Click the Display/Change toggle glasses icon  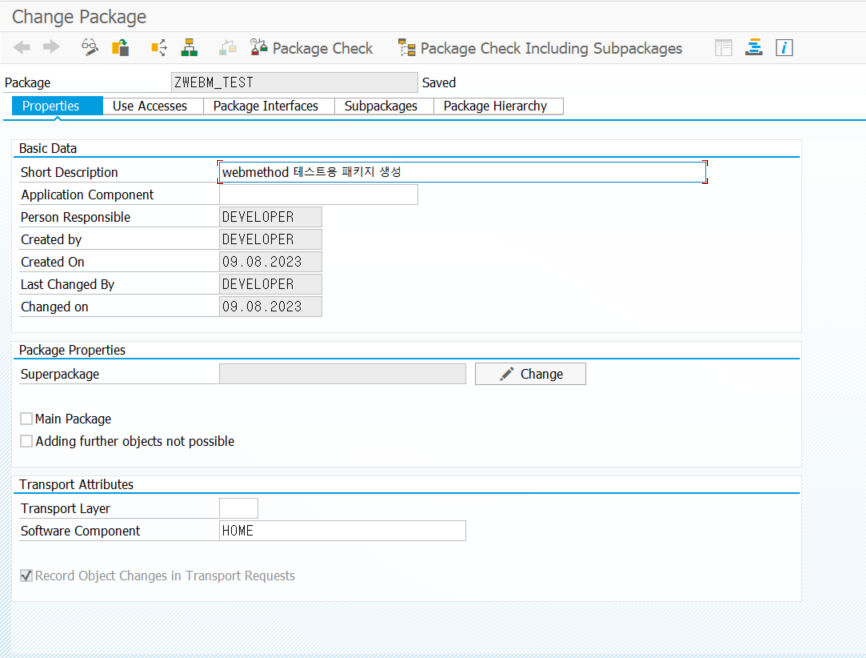90,48
